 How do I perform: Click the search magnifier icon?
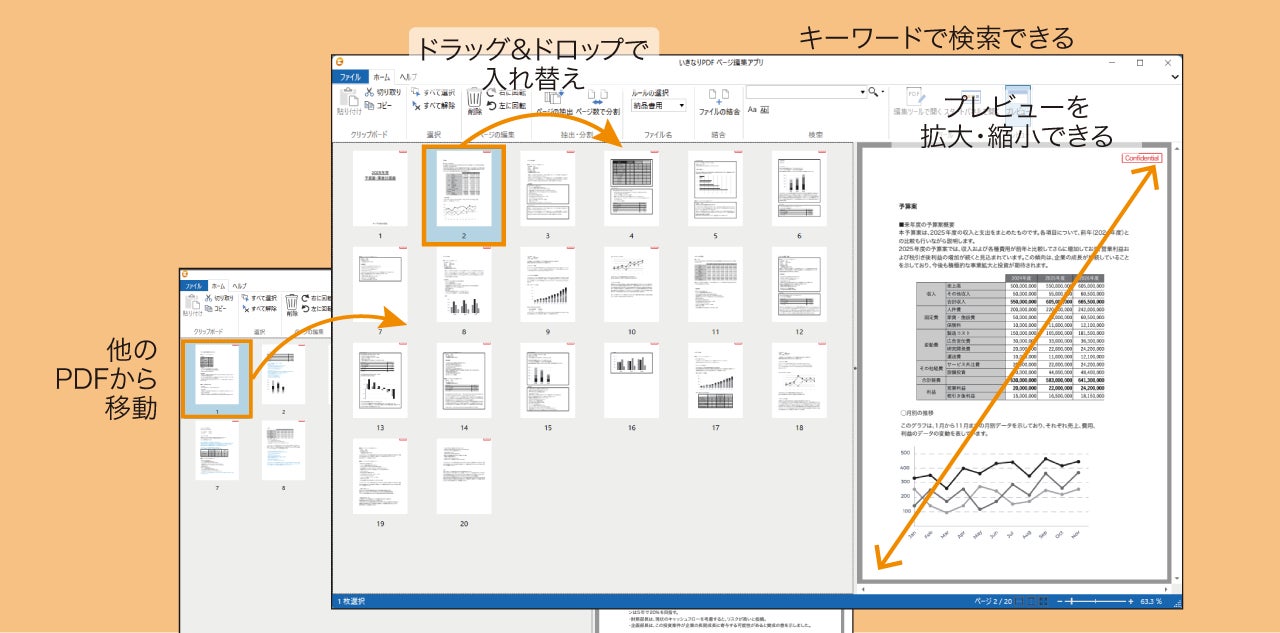pyautogui.click(x=873, y=91)
